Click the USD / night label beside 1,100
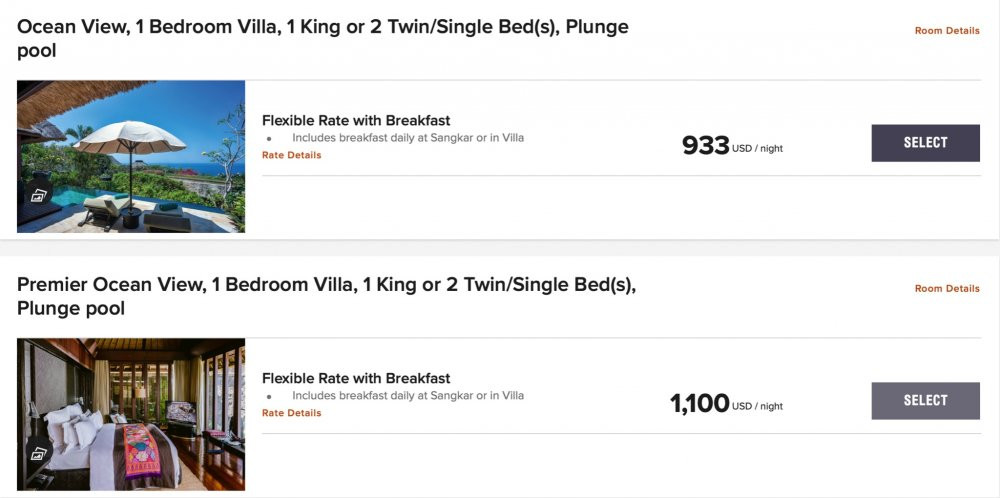The height and width of the screenshot is (498, 1000). 757,407
